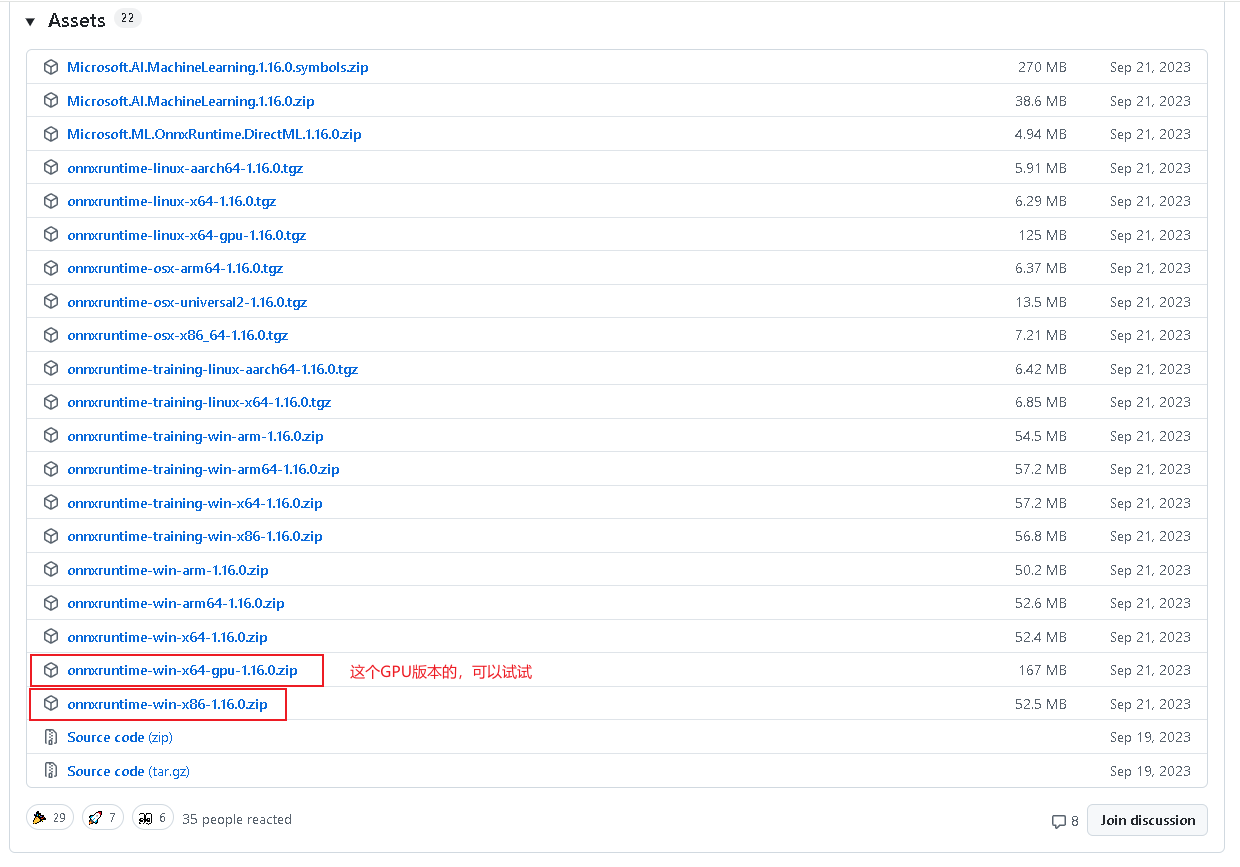Click the package icon next to onnxruntime-osx-arm64-1.16.0.tgz
This screenshot has height=867, width=1240.
51,268
